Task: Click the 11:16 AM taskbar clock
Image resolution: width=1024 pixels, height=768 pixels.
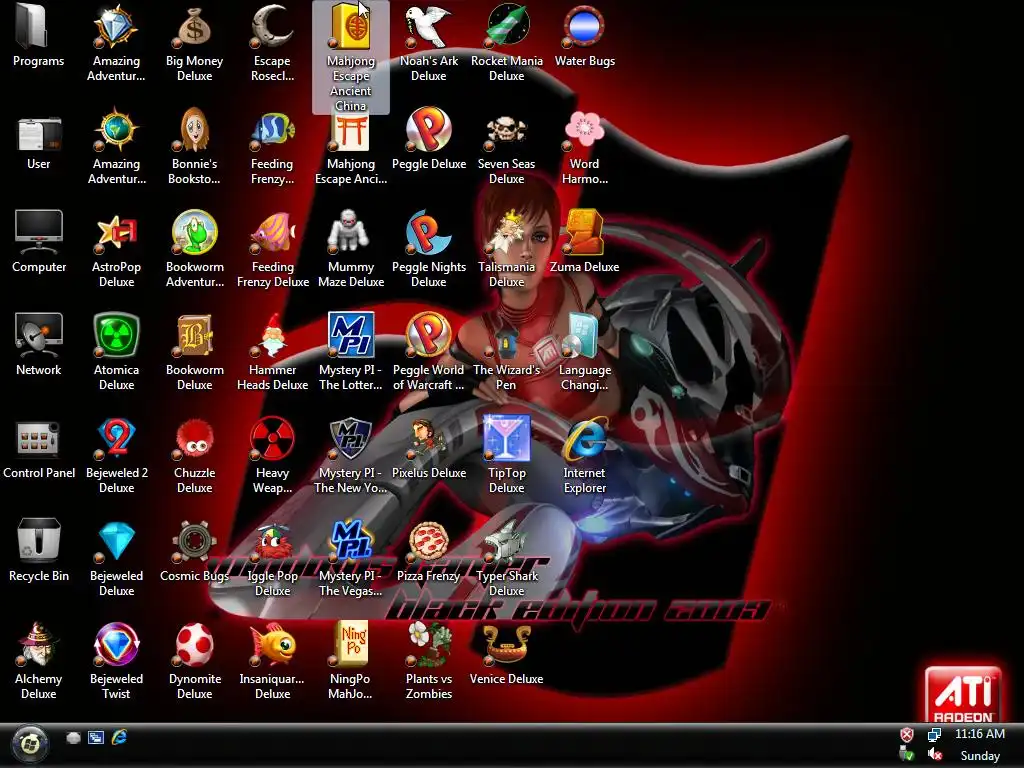Action: 980,734
